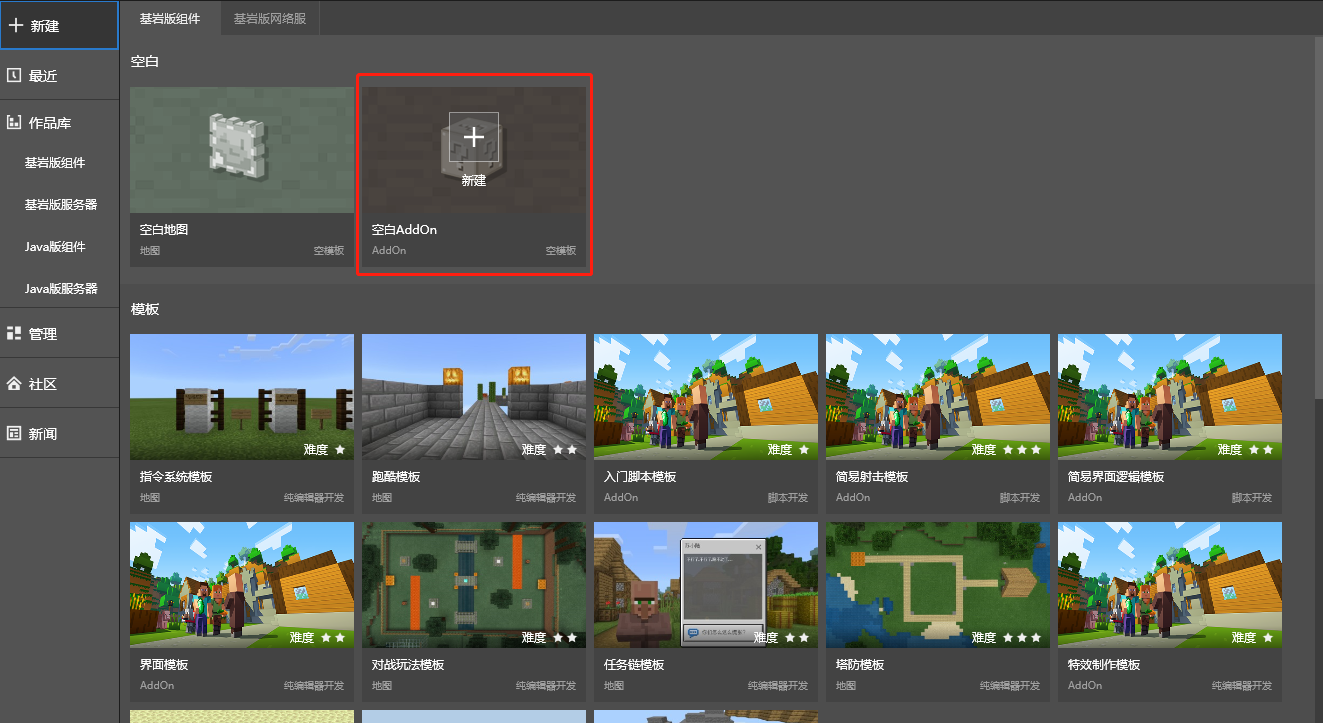Click the 对战玩法模板 title text
The height and width of the screenshot is (723, 1323).
point(408,665)
